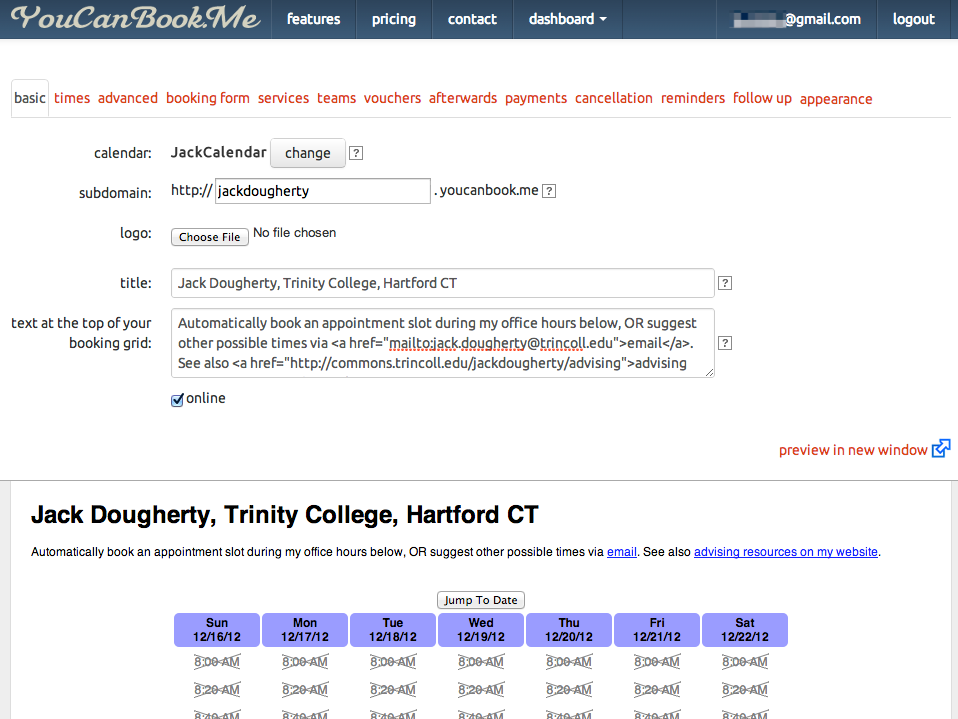958x719 pixels.
Task: Click the 8:20 AM slot under Thursday
Action: pyautogui.click(x=569, y=690)
